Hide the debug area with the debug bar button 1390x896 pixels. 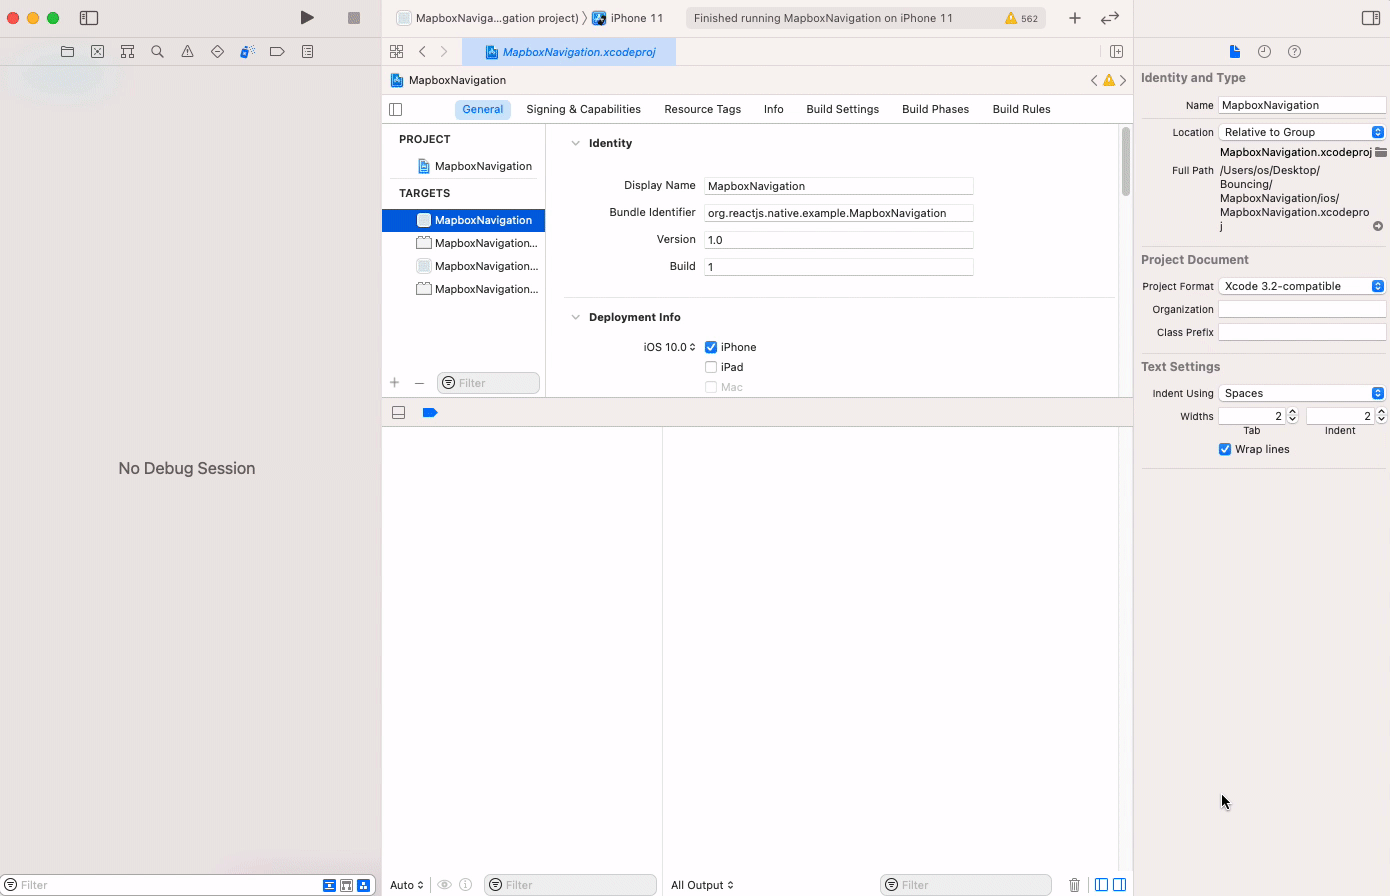pos(398,412)
